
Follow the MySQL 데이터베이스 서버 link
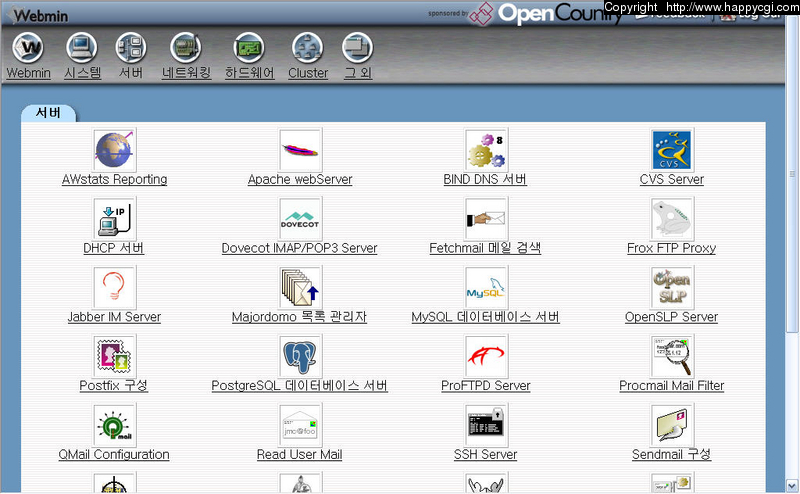click(x=486, y=317)
